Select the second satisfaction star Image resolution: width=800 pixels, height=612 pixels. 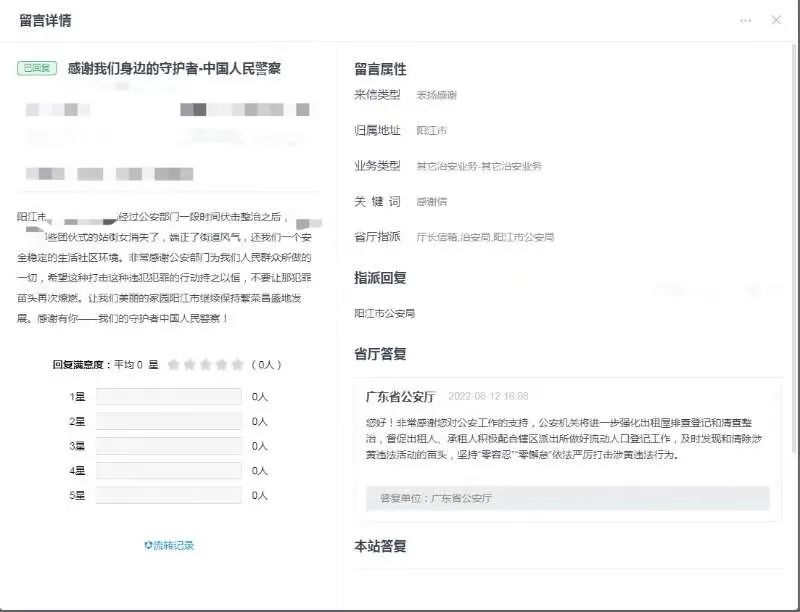click(190, 365)
